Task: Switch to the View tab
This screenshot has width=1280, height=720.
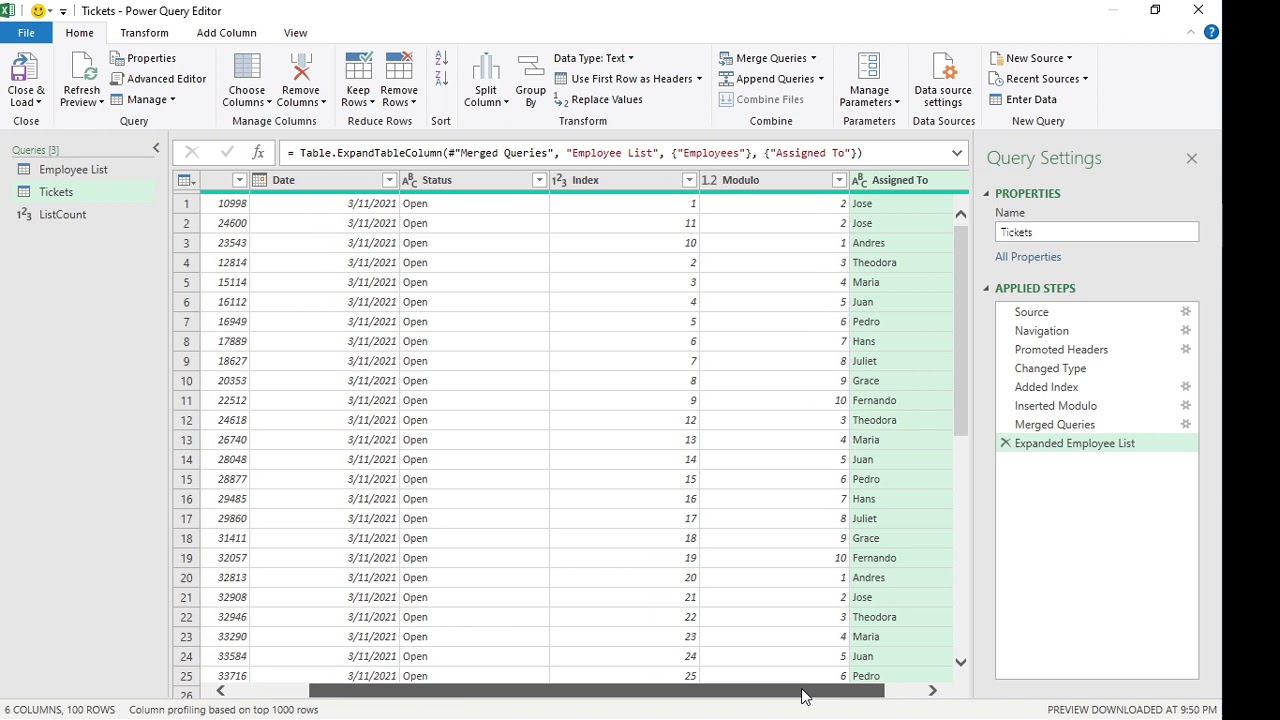Action: pyautogui.click(x=295, y=33)
